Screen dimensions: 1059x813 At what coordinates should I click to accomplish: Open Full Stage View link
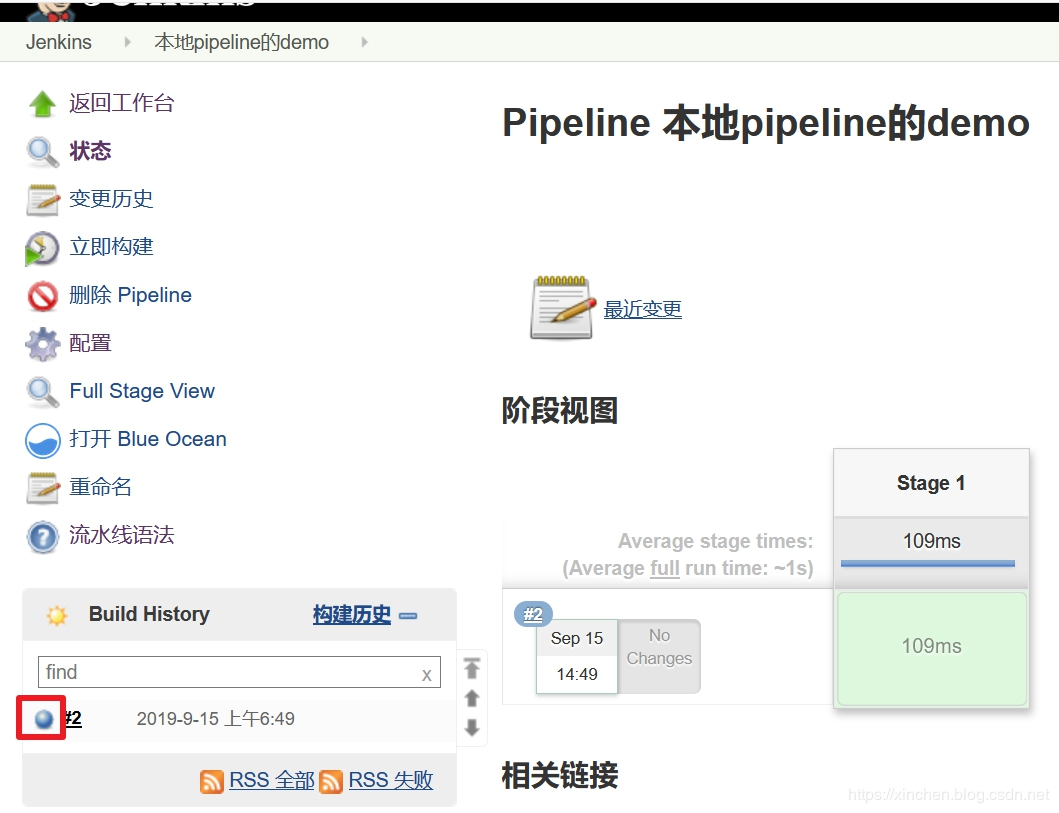click(142, 391)
